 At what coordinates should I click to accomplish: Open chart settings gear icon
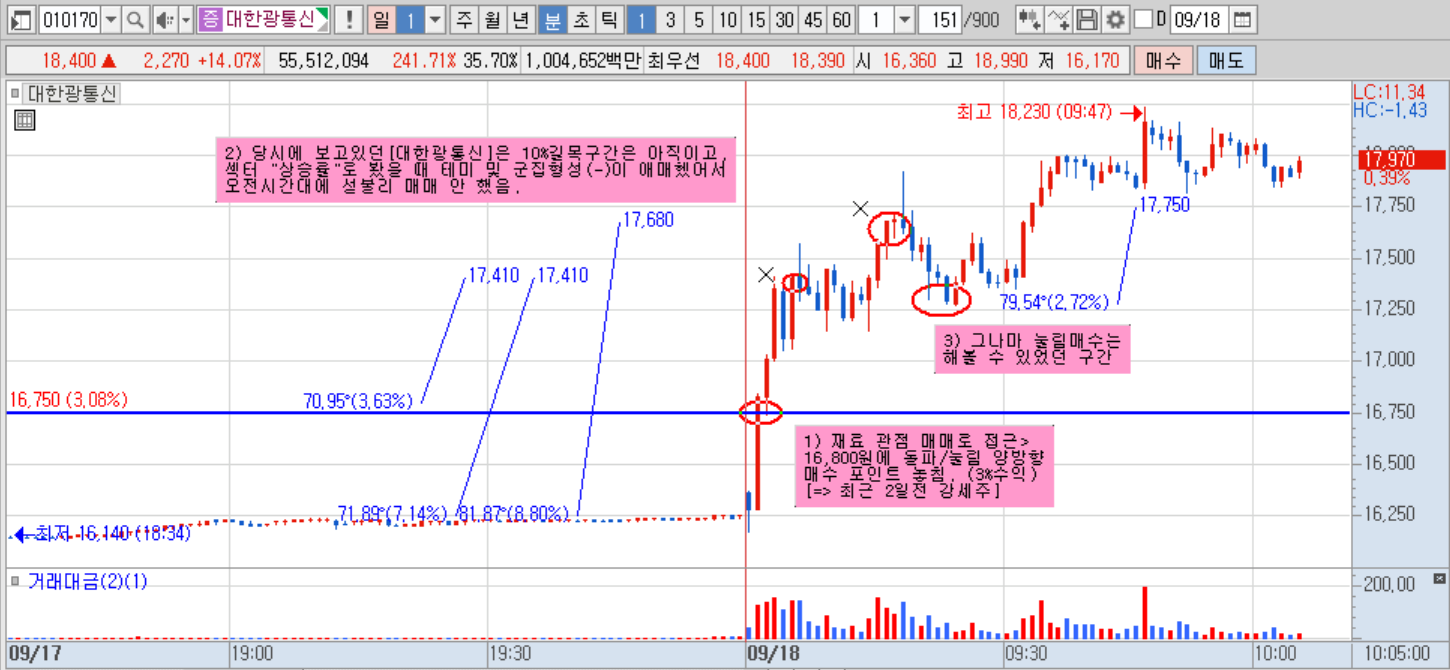[1115, 19]
